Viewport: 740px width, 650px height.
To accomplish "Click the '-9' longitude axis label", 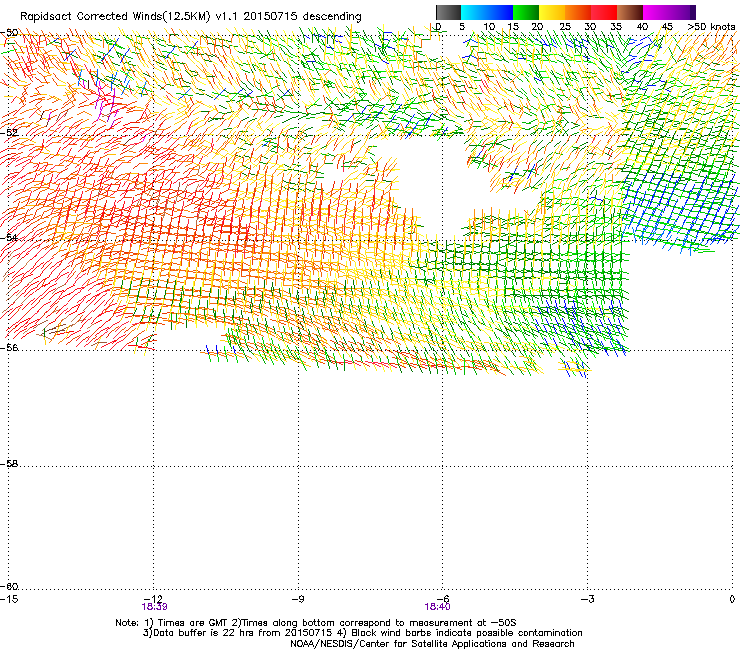I will (297, 599).
